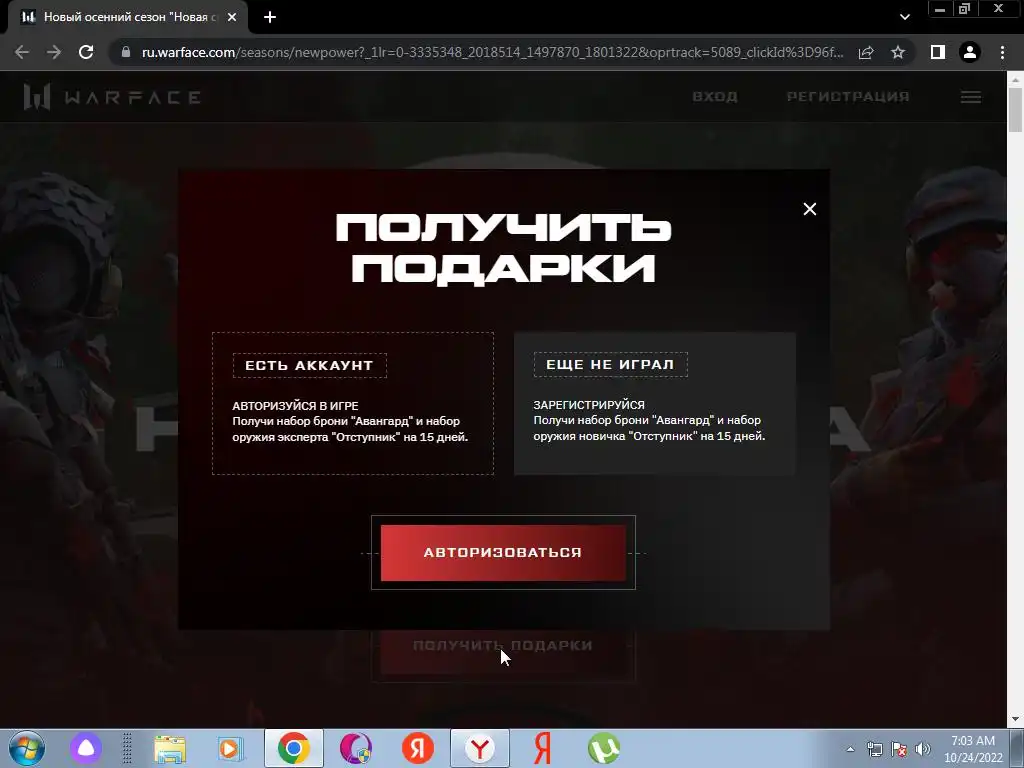Image resolution: width=1024 pixels, height=768 pixels.
Task: Click the taskbar toolbar grip handle
Action: tap(127, 748)
